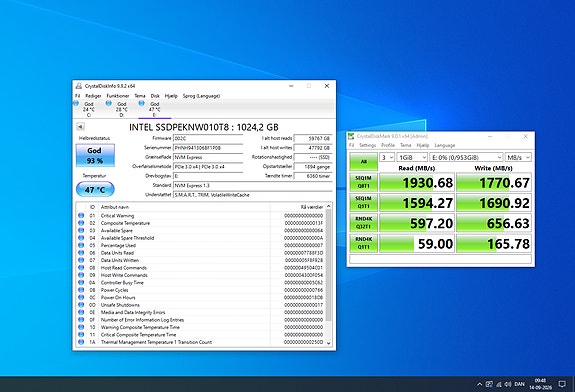
Task: Open the Sprog (Language) menu in CrystalDiskInfo
Action: coord(201,96)
